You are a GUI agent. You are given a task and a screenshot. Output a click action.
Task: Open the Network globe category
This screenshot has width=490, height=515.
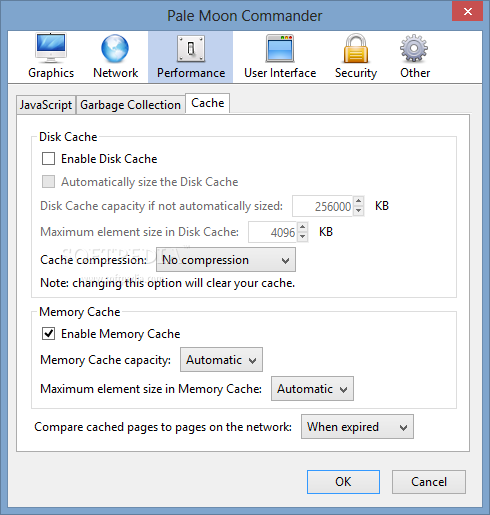tap(115, 56)
